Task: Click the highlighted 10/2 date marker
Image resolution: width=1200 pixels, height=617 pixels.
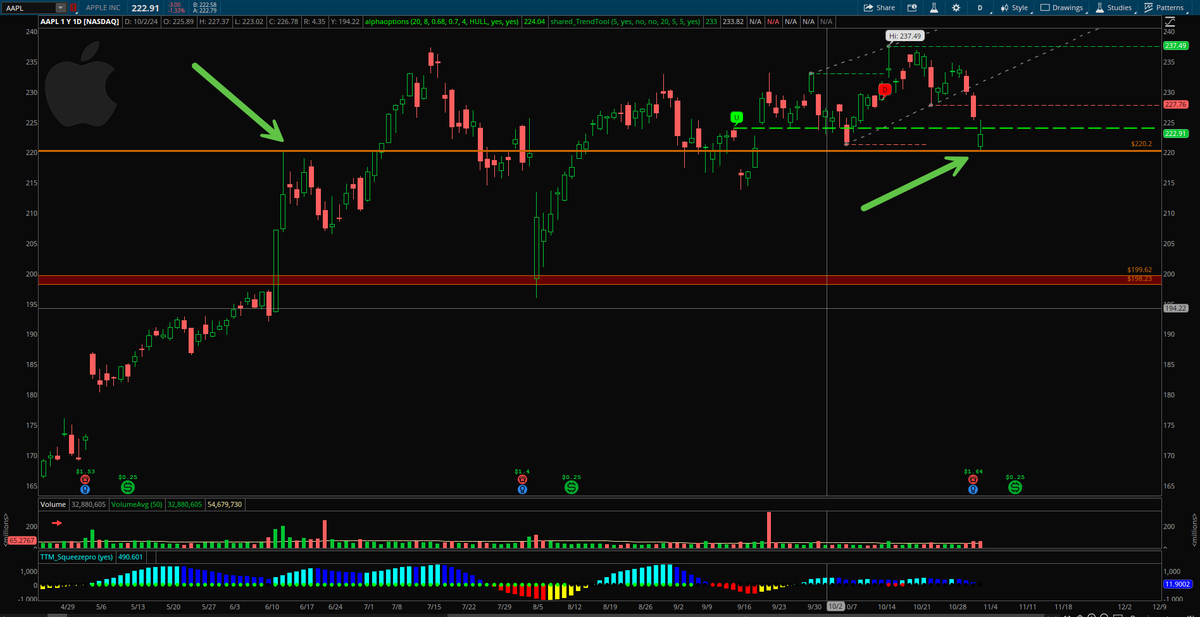Action: (x=835, y=606)
